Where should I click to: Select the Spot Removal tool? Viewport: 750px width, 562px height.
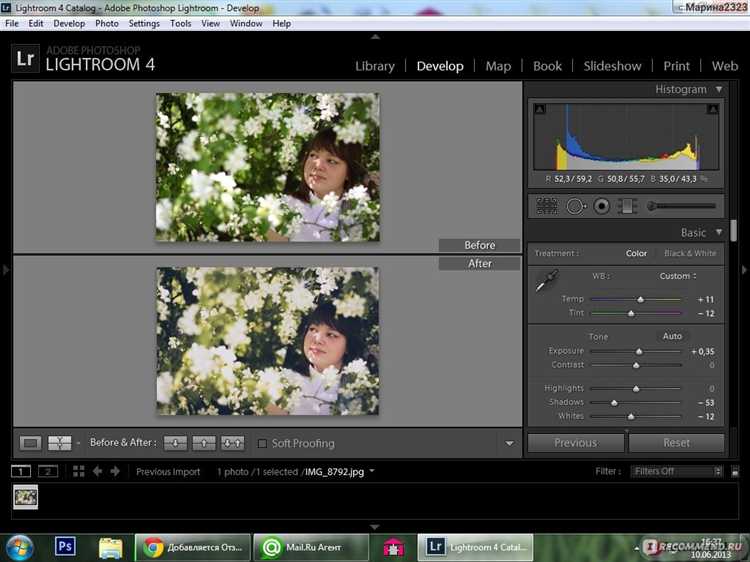(576, 206)
